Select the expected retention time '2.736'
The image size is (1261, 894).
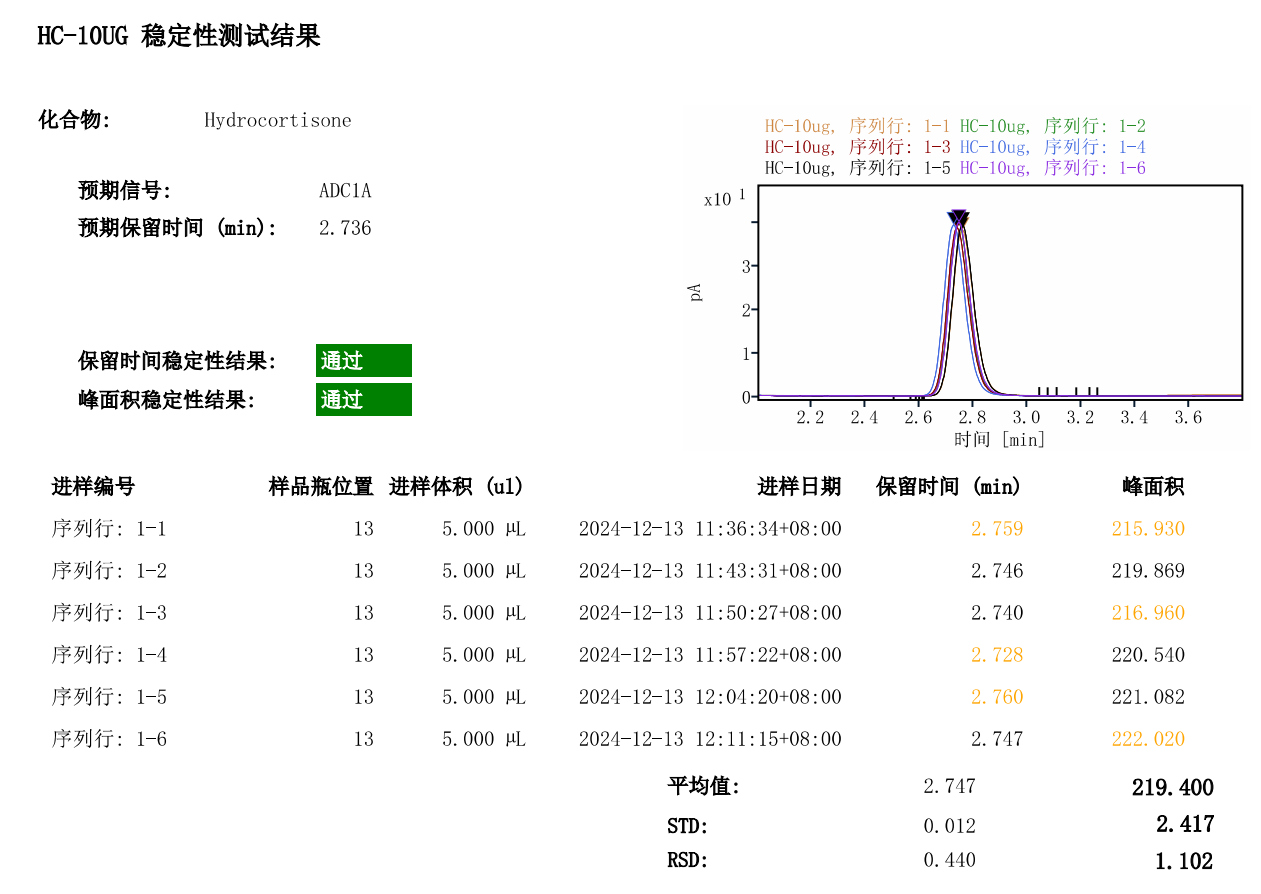coord(345,228)
